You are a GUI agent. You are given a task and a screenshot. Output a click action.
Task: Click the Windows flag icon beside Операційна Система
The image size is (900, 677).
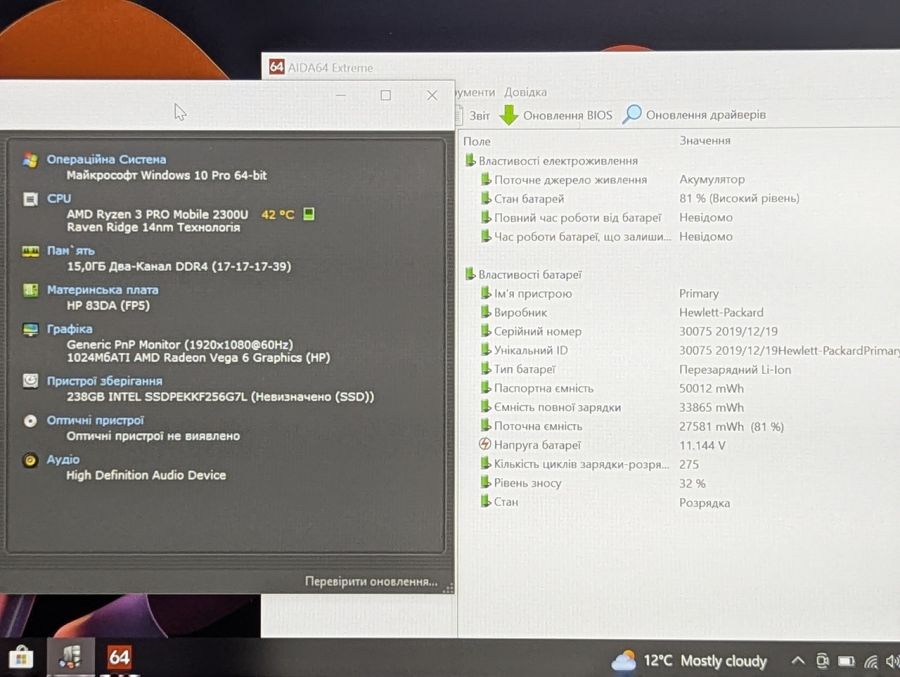(30, 160)
